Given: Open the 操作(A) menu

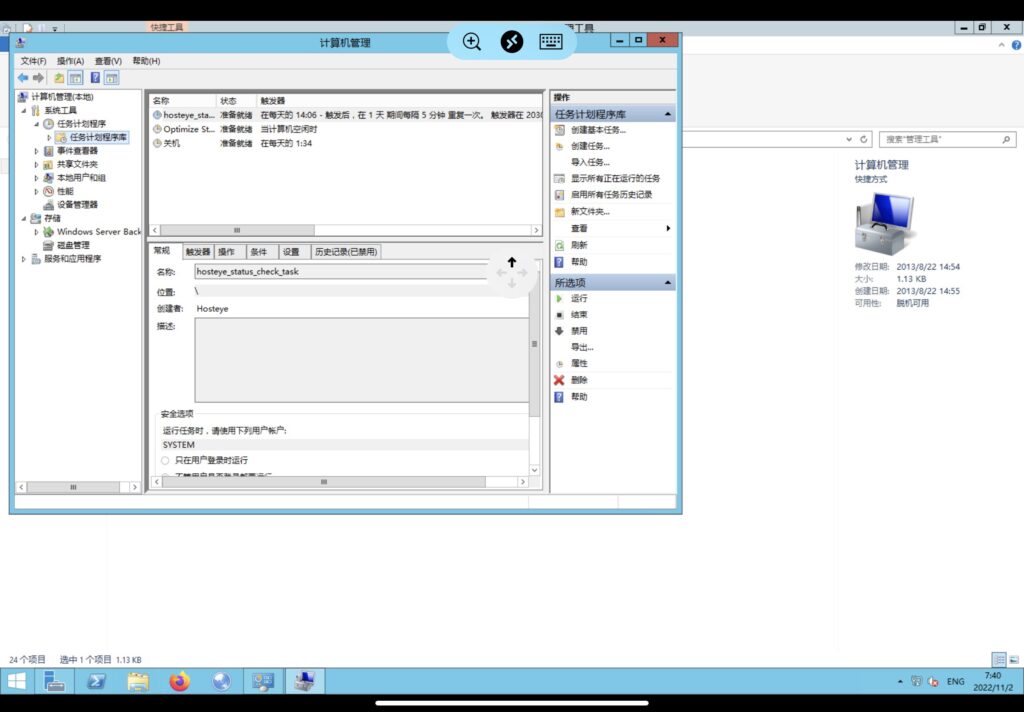Looking at the screenshot, I should pyautogui.click(x=70, y=61).
